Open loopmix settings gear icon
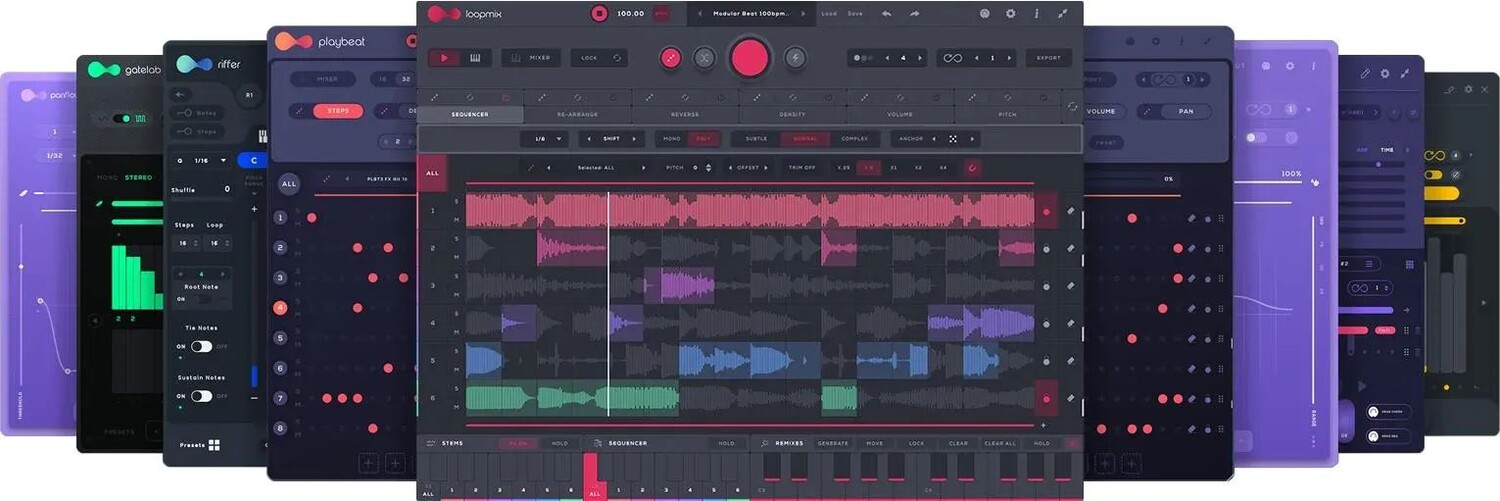This screenshot has height=501, width=1500. [x=1010, y=13]
